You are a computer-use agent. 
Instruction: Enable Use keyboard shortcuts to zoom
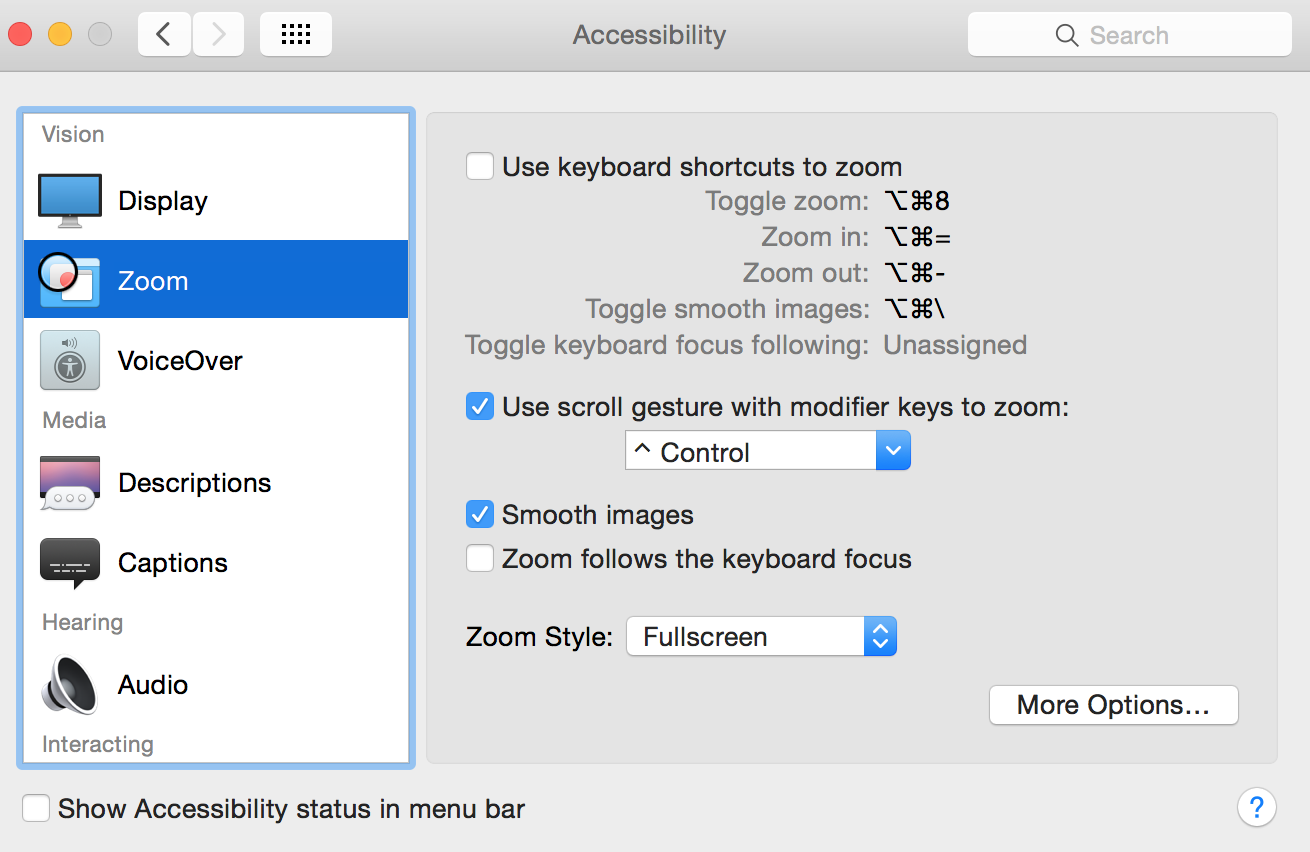coord(480,166)
